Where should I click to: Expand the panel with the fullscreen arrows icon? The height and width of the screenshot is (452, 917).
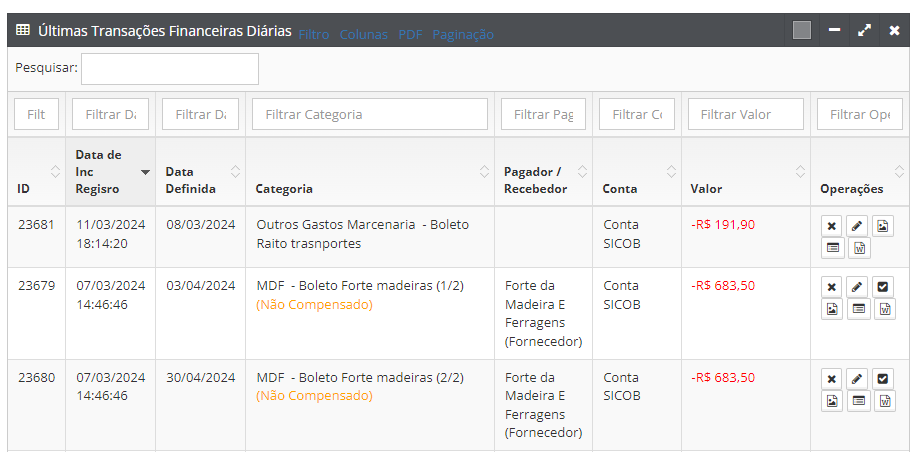tap(865, 30)
